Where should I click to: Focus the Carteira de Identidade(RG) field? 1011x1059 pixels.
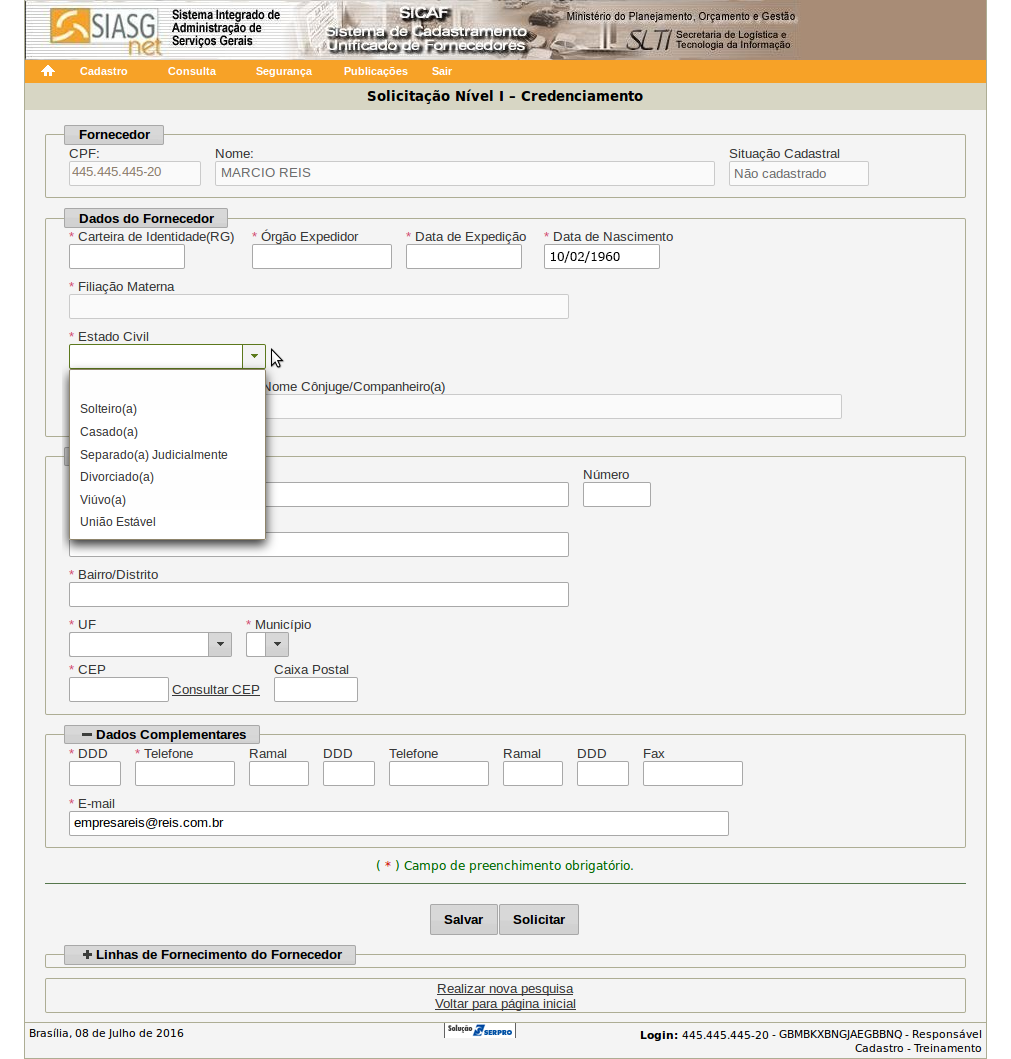coord(127,257)
